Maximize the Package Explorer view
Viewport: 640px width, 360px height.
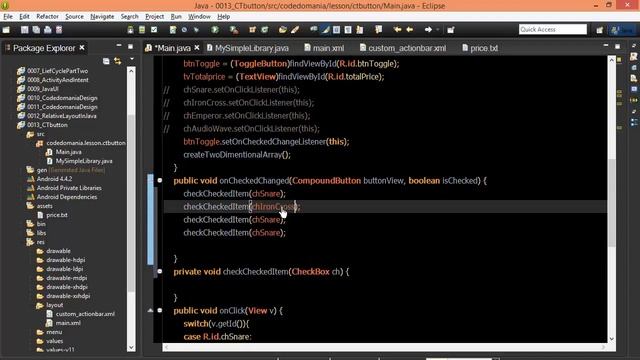130,47
